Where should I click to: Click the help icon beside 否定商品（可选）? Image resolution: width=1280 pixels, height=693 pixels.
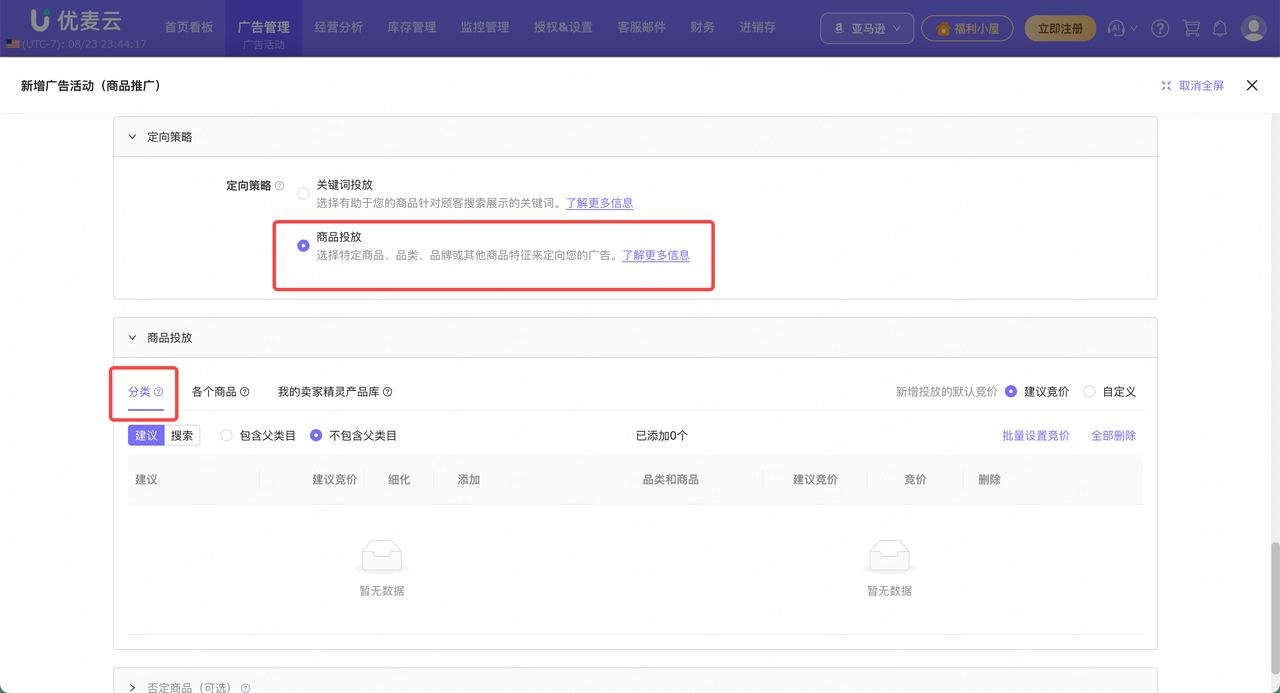246,688
